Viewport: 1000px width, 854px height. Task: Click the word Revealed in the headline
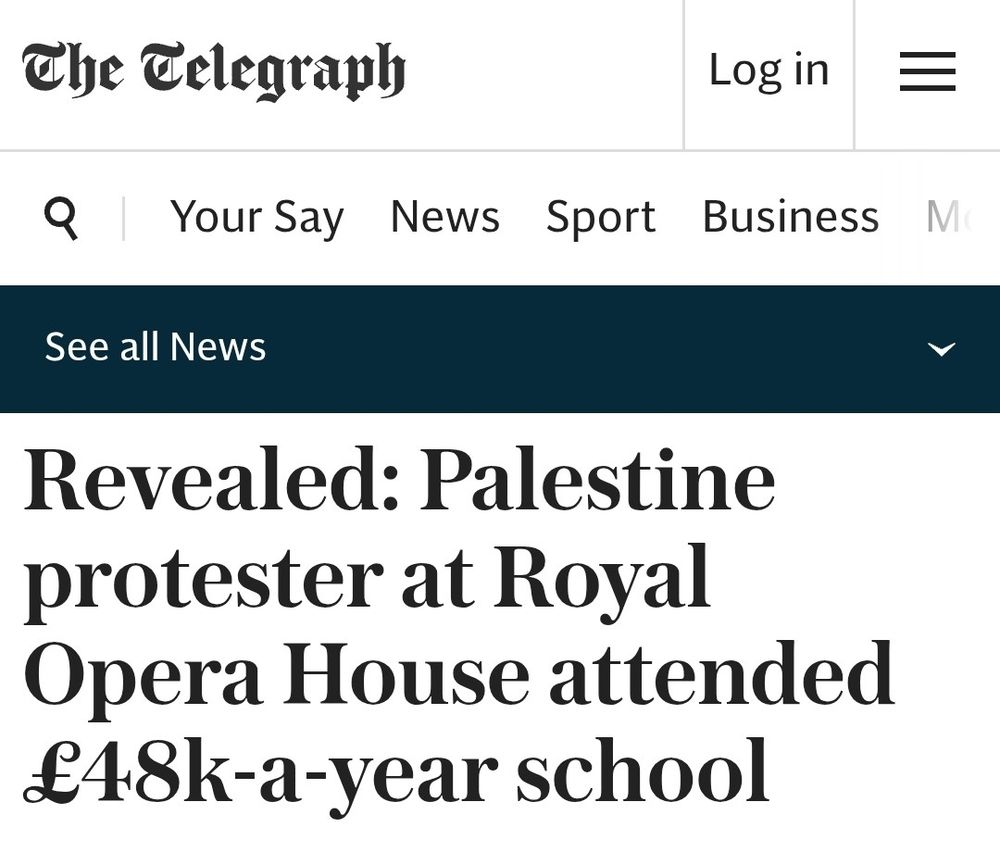pos(210,479)
